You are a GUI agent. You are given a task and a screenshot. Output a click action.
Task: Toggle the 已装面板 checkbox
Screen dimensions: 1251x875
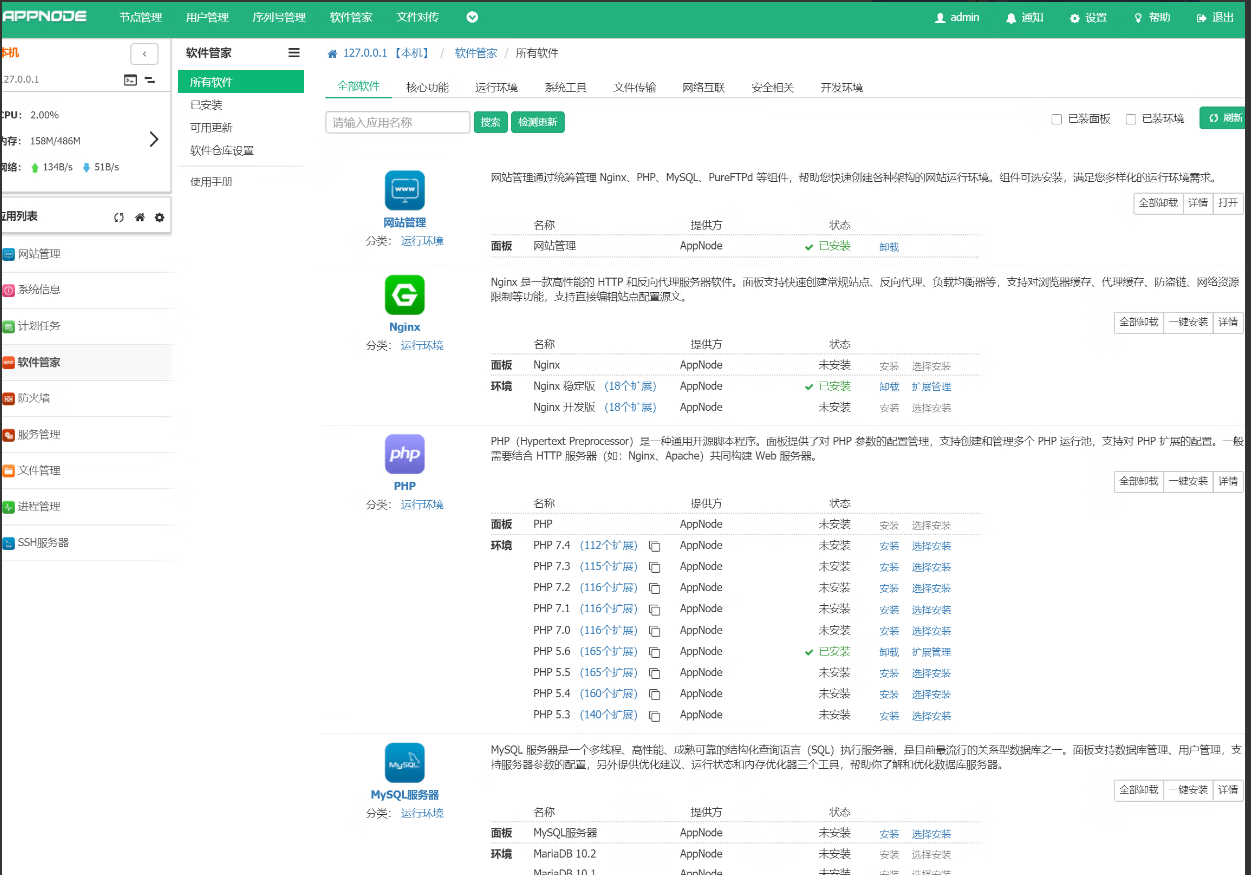[x=1056, y=119]
